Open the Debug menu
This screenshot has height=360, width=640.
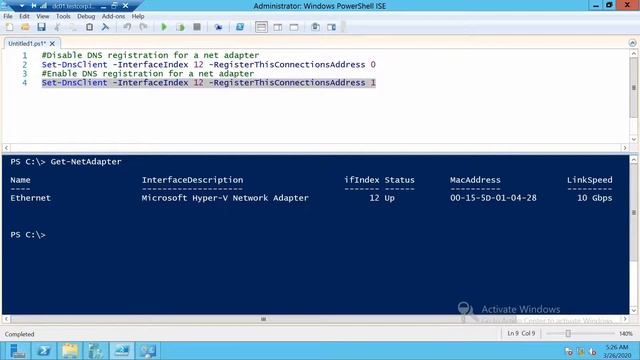pyautogui.click(x=86, y=16)
